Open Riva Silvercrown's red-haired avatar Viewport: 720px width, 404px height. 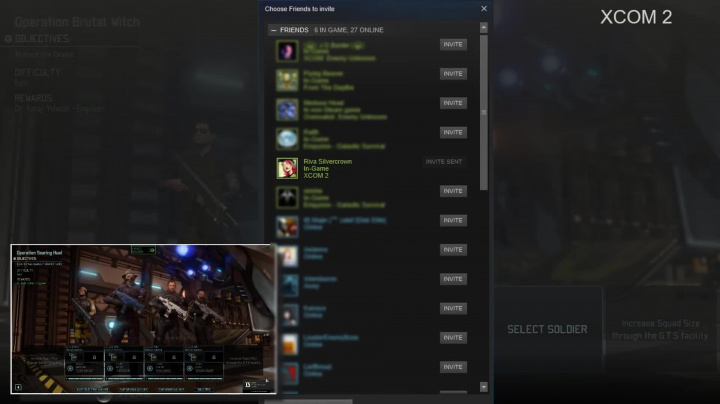(287, 168)
